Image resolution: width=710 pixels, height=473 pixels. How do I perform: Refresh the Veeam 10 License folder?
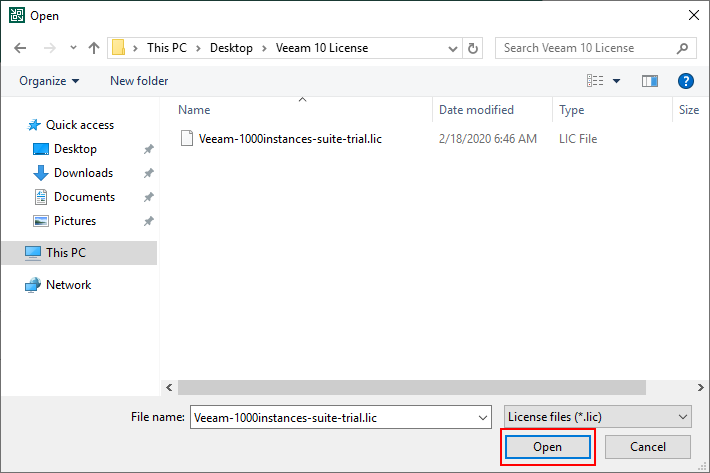tap(472, 48)
